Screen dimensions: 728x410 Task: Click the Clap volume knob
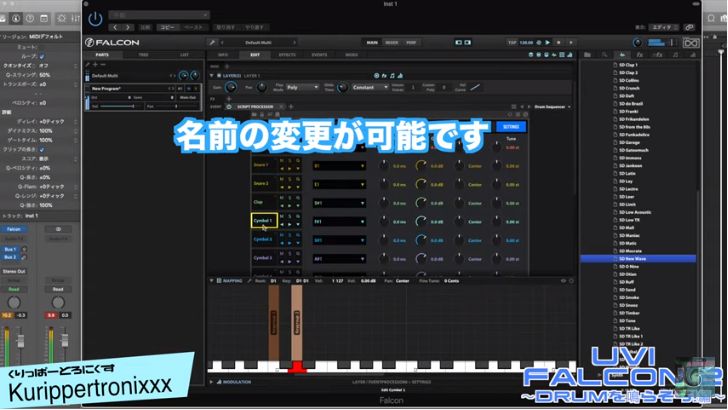coord(421,203)
